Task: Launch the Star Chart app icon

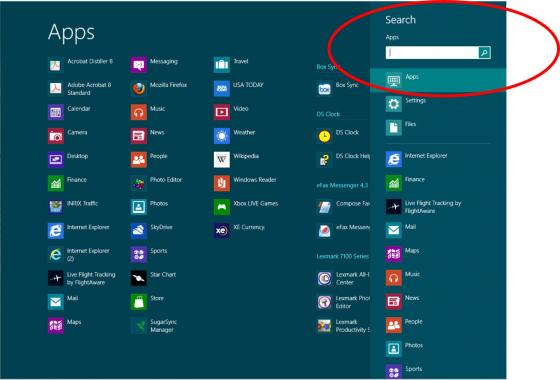Action: click(139, 278)
